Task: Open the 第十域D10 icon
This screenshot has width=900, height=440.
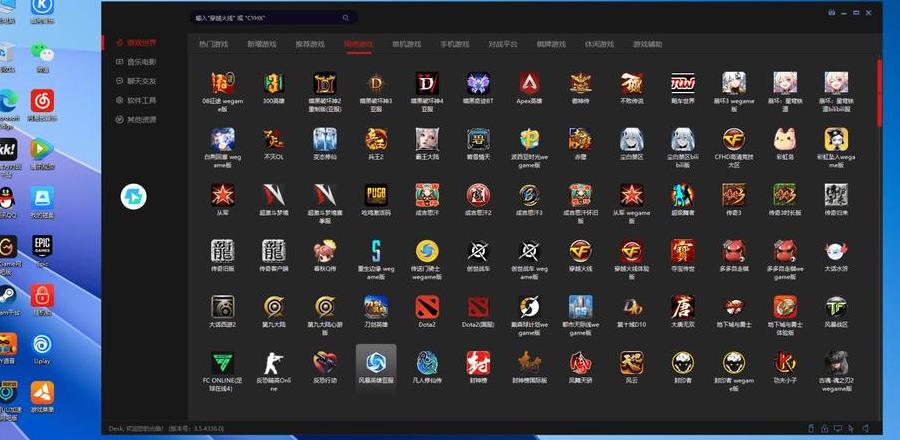Action: [631, 307]
